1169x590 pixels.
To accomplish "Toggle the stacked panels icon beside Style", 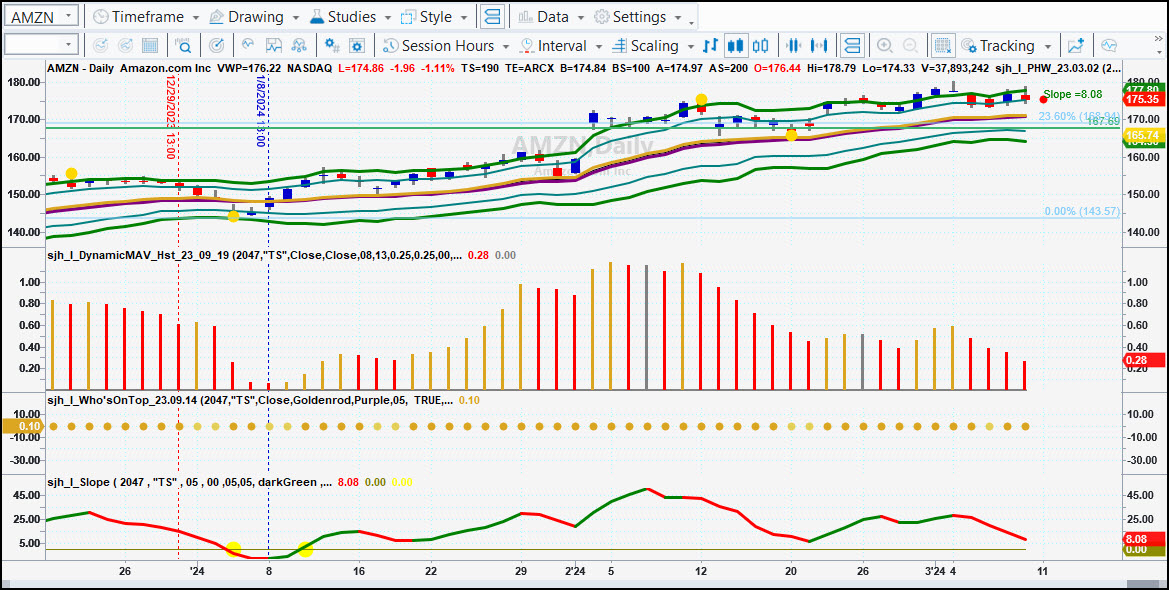I will click(492, 16).
